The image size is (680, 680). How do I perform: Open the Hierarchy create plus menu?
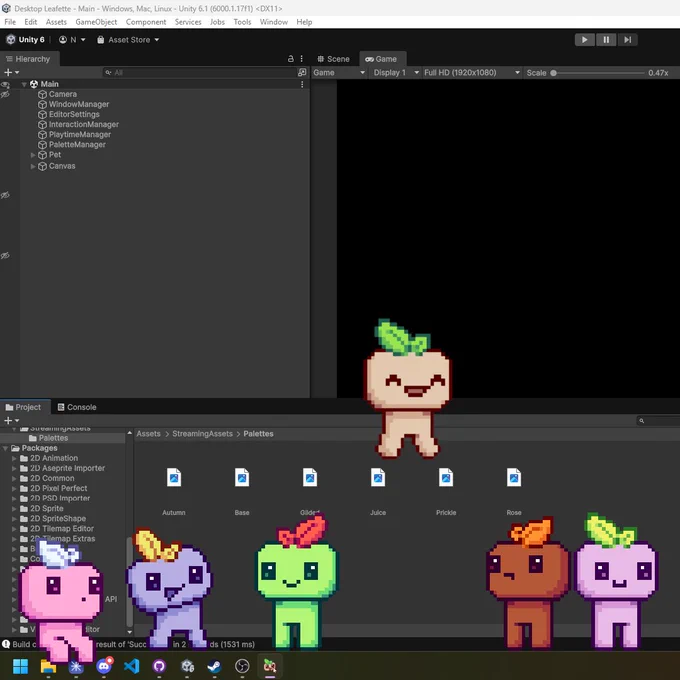[11, 72]
